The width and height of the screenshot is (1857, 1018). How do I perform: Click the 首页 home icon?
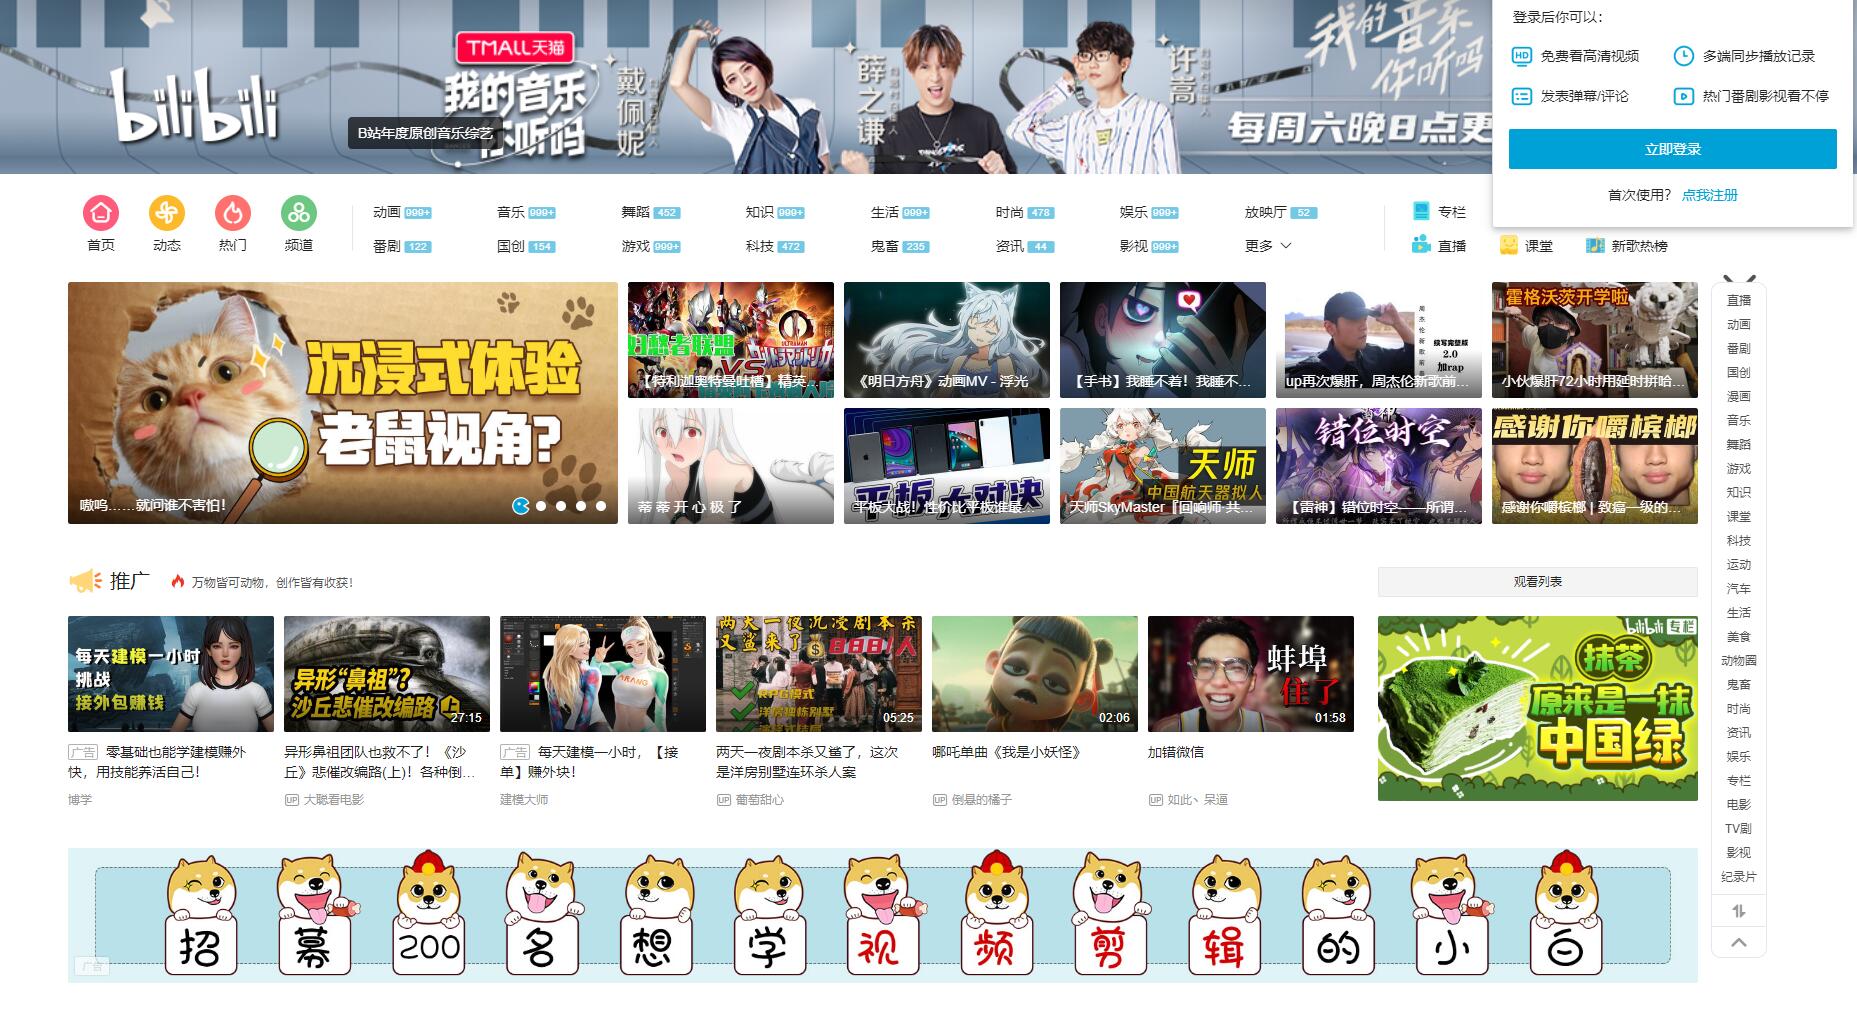(x=100, y=211)
